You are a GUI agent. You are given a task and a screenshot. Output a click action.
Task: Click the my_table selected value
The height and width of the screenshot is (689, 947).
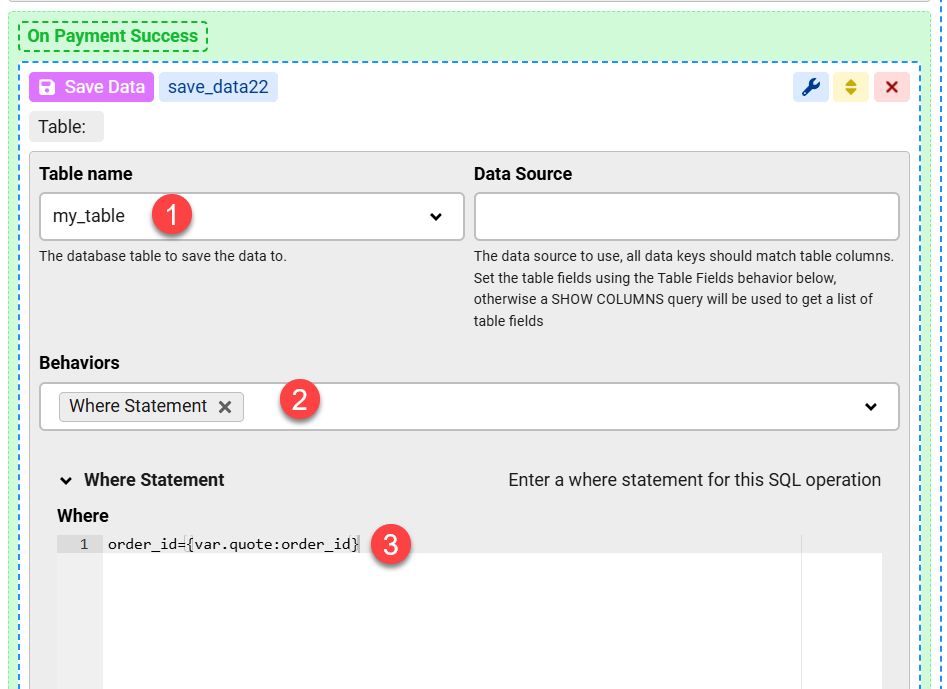89,217
